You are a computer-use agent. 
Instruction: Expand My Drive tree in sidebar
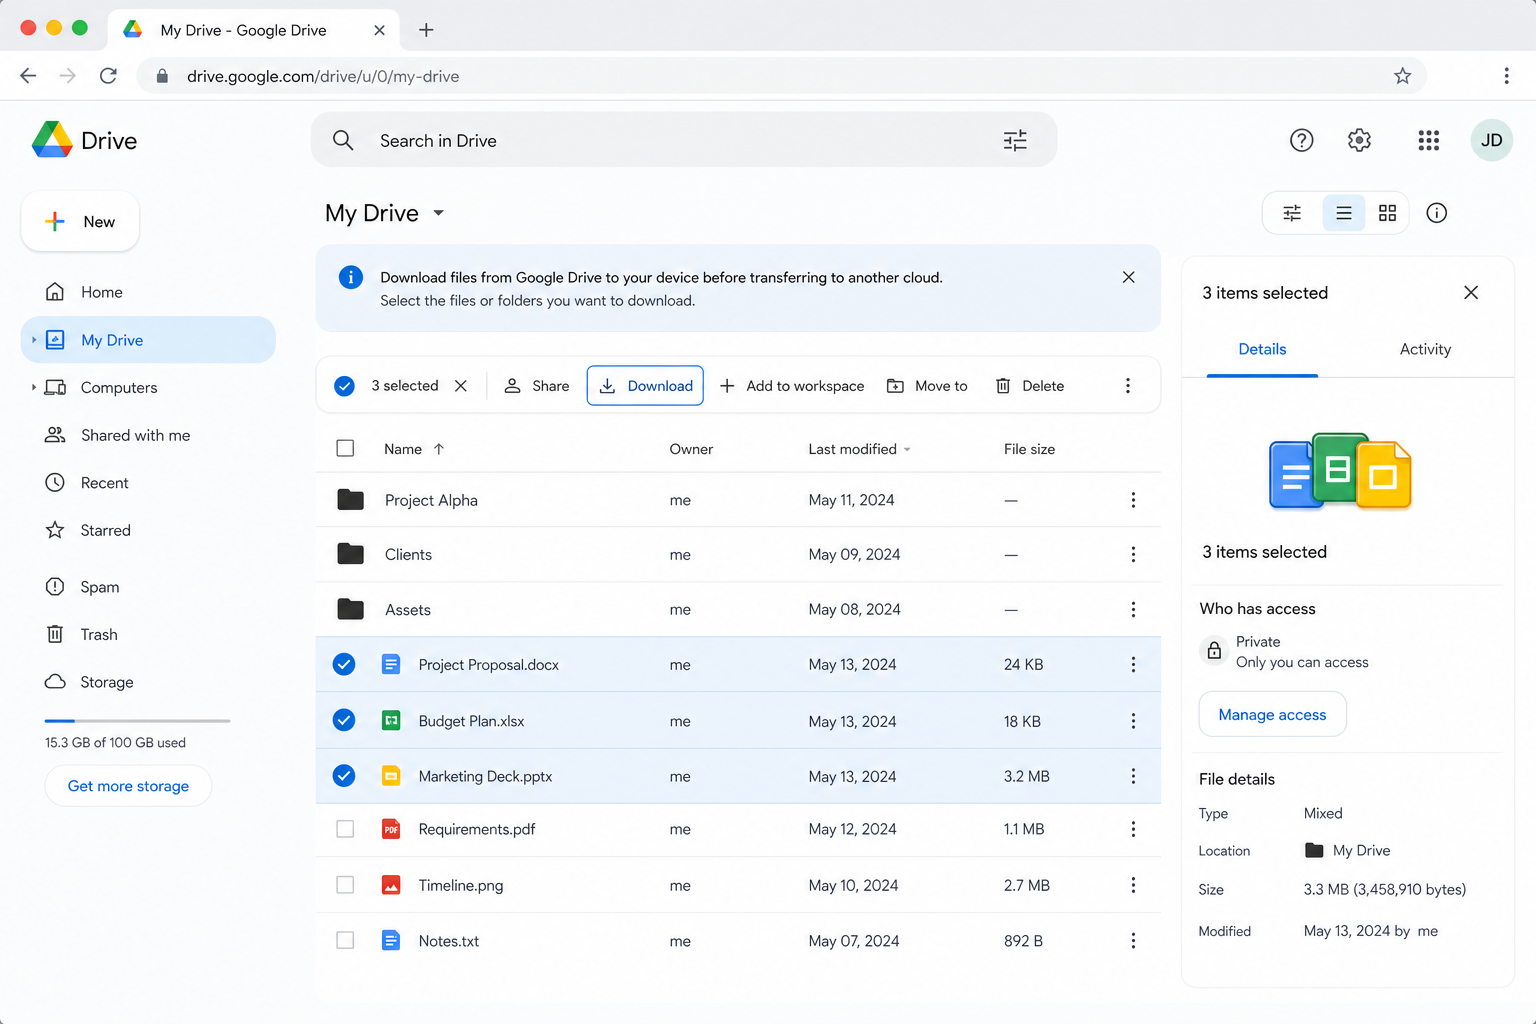[33, 340]
